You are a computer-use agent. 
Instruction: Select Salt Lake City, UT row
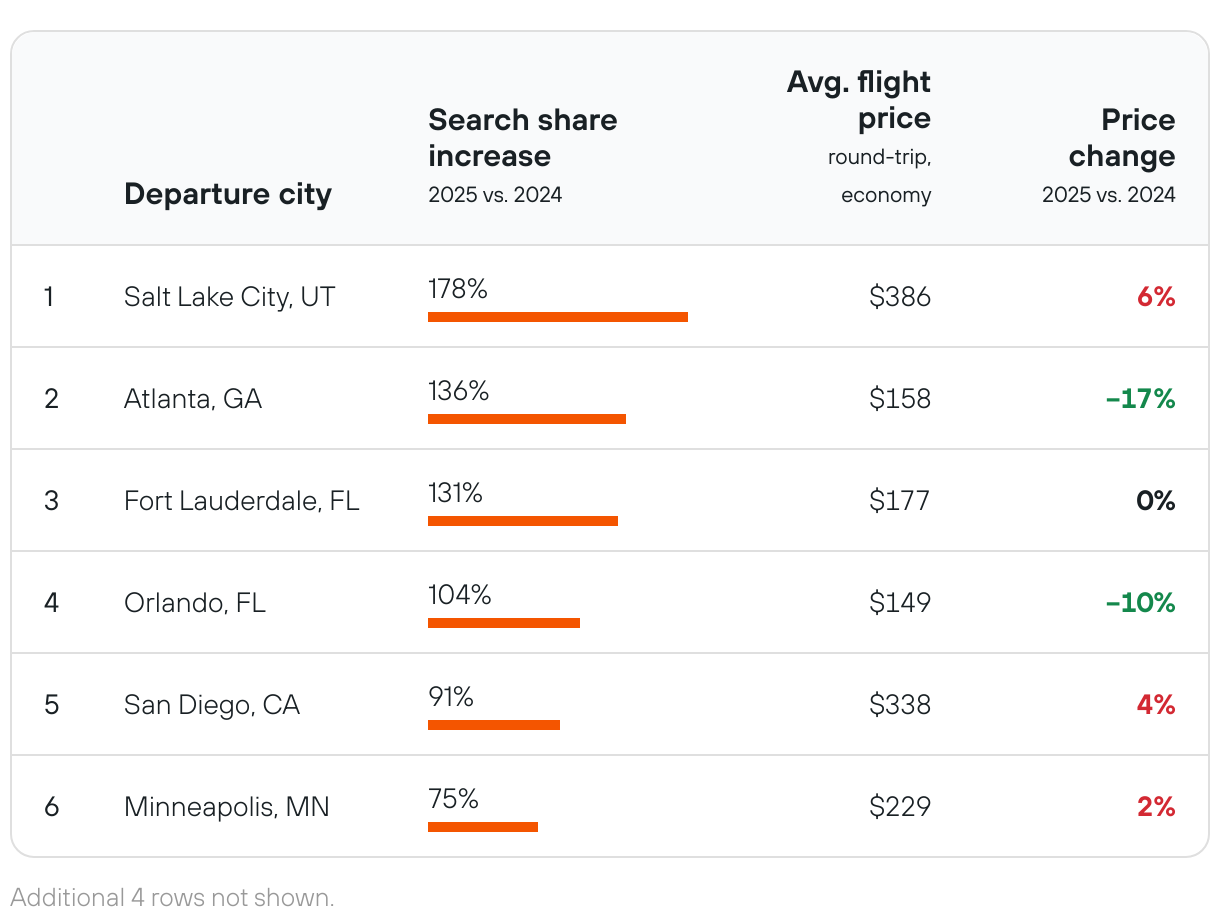pyautogui.click(x=229, y=297)
